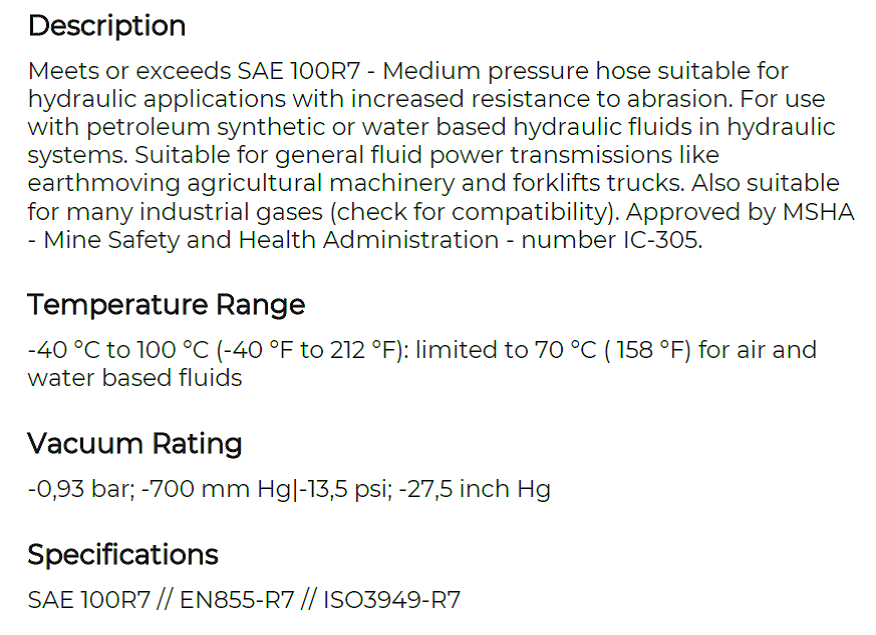Click the "ISO3949-R7" specification
The width and height of the screenshot is (876, 635).
click(392, 600)
